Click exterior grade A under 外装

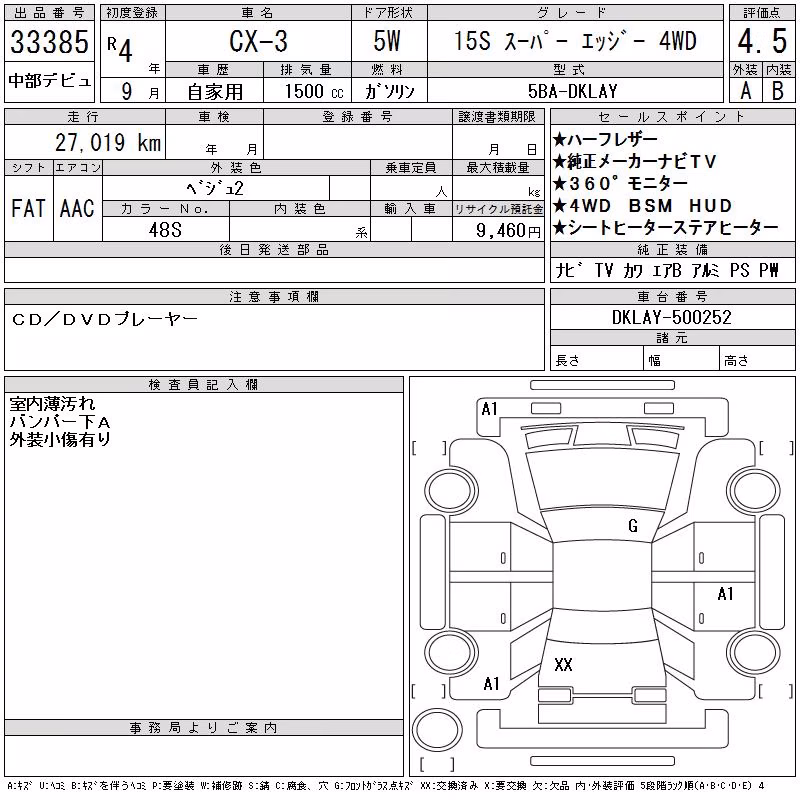coord(746,91)
